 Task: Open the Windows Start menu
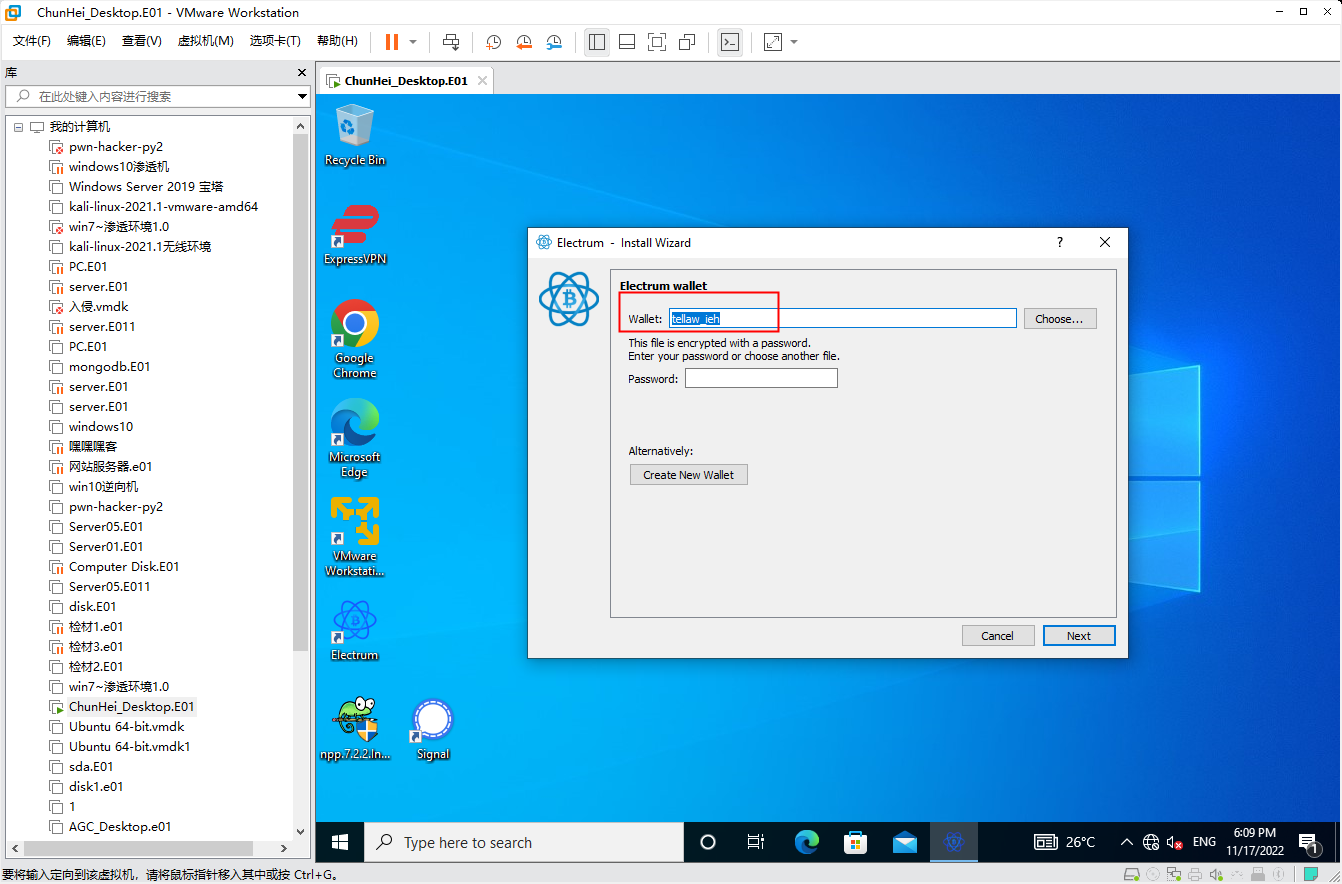point(340,842)
